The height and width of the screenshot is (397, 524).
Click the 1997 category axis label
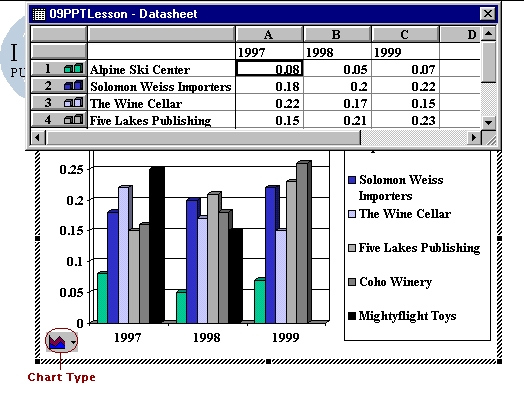[127, 338]
